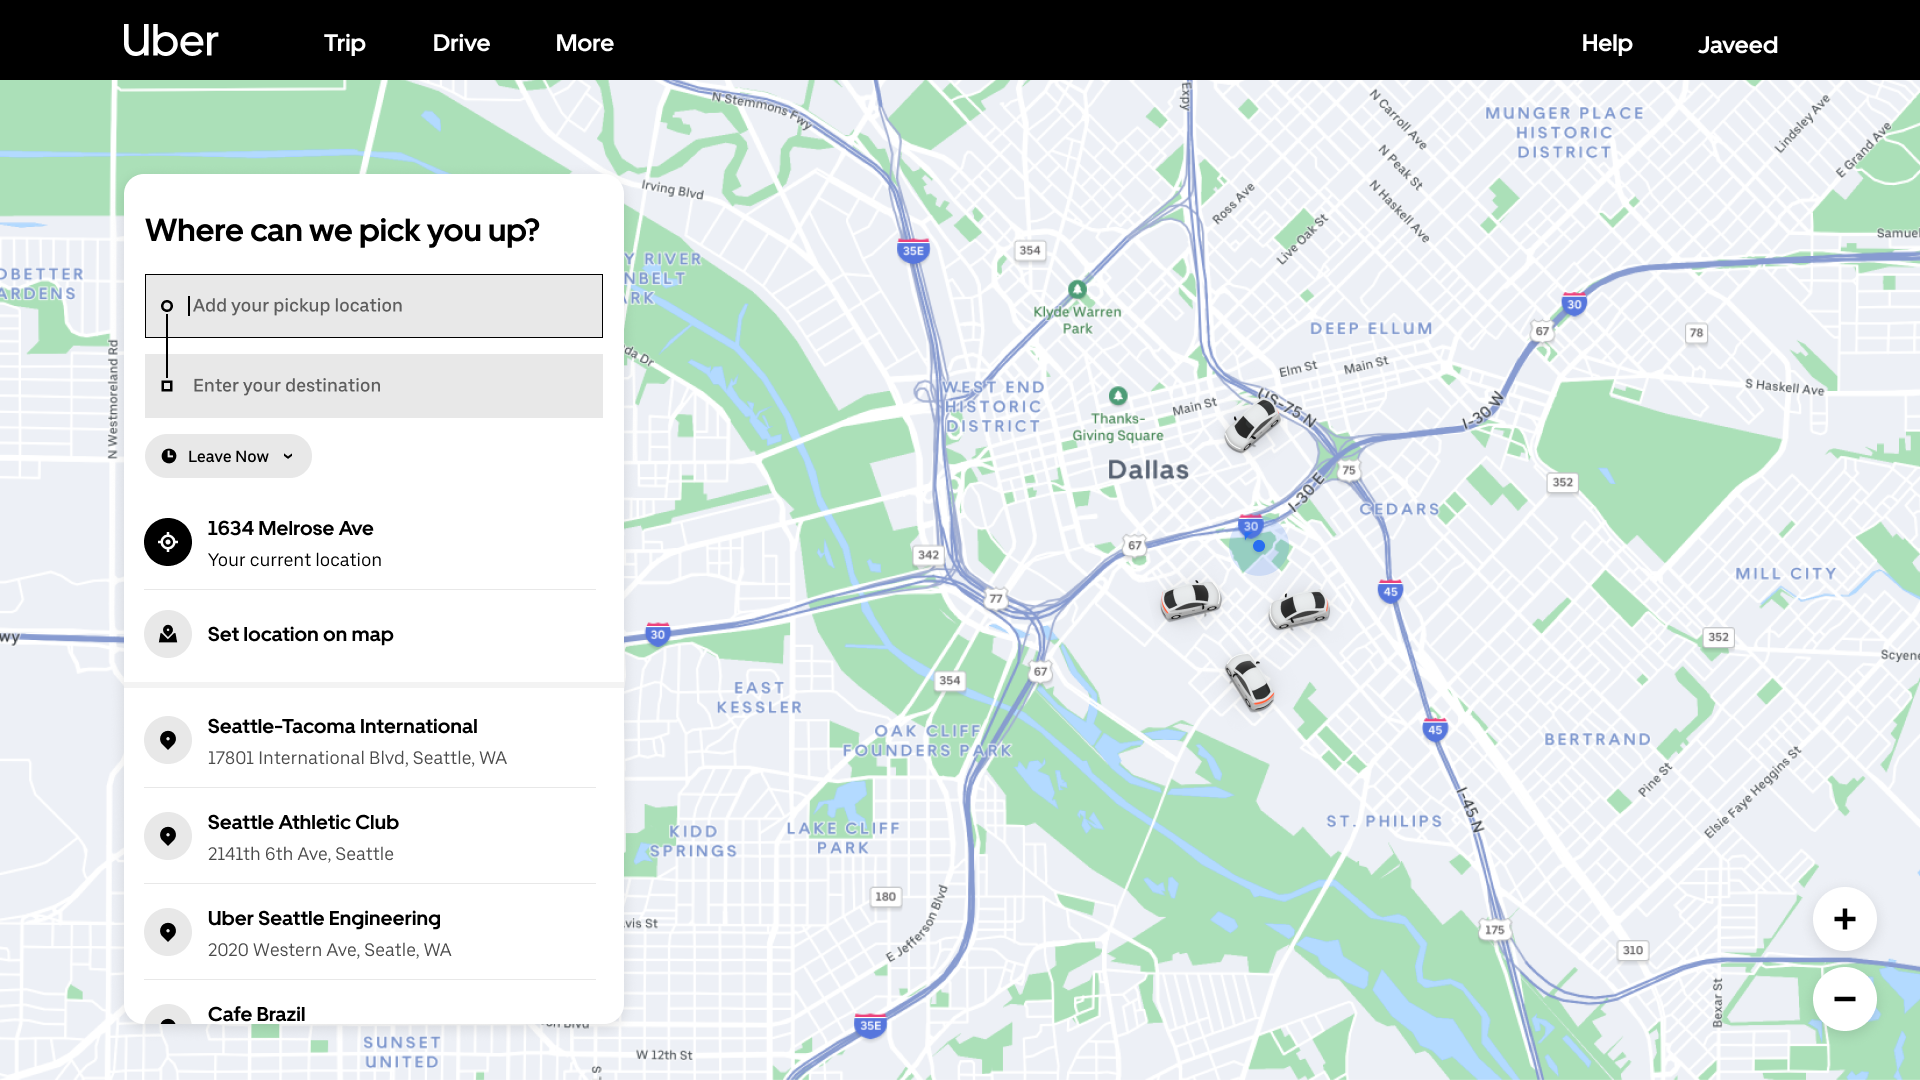Click the Kidd Springs label on the map

(694, 842)
